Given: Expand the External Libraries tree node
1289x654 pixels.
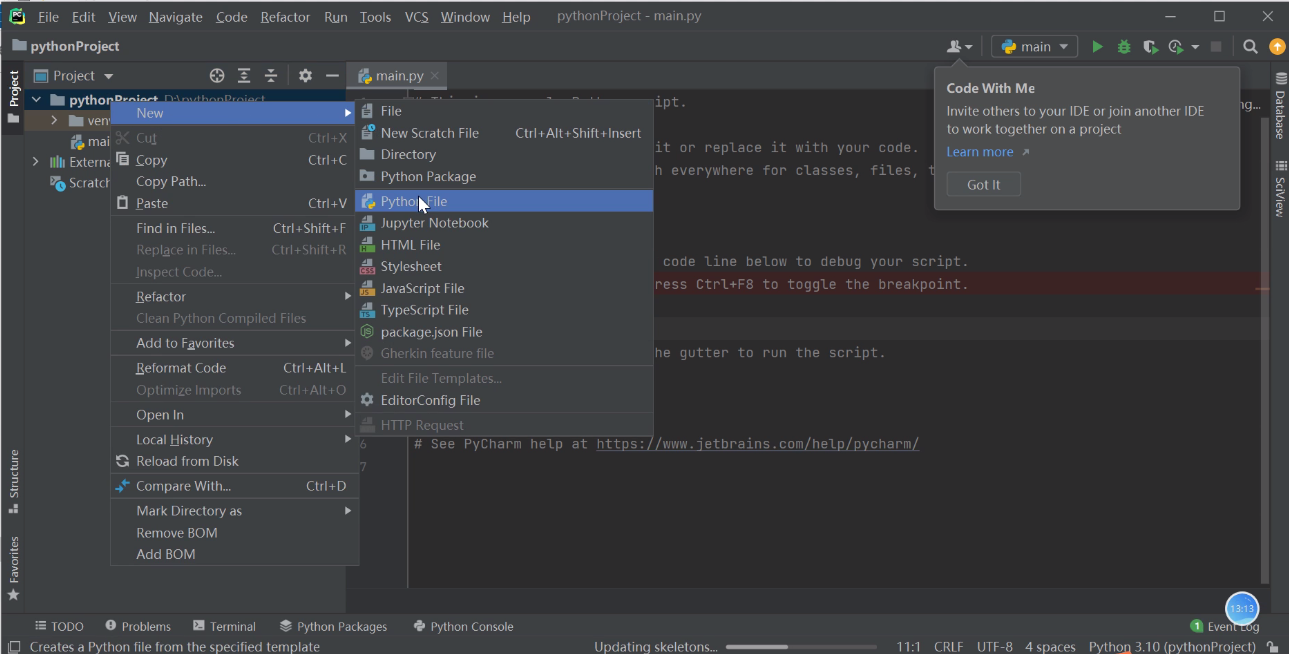Looking at the screenshot, I should [x=36, y=162].
